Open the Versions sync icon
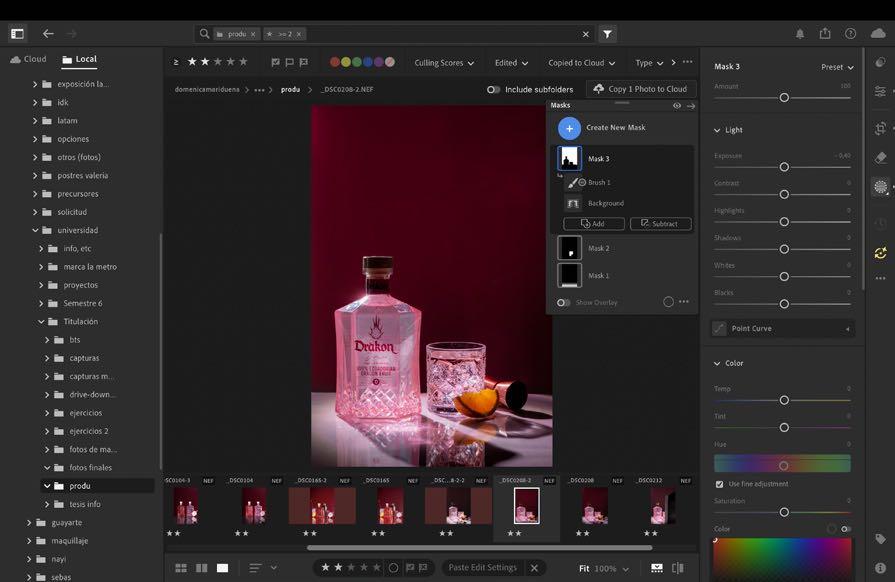 pos(880,253)
